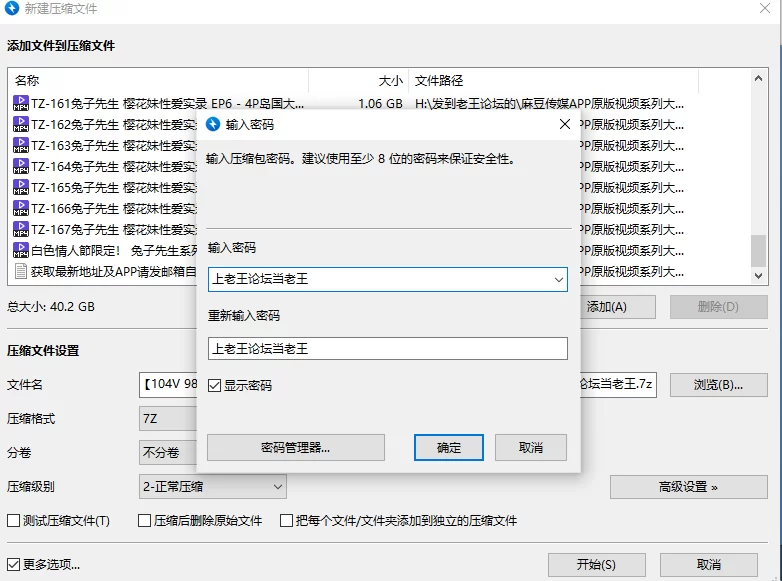Click the file list scroll up arrow

759,78
